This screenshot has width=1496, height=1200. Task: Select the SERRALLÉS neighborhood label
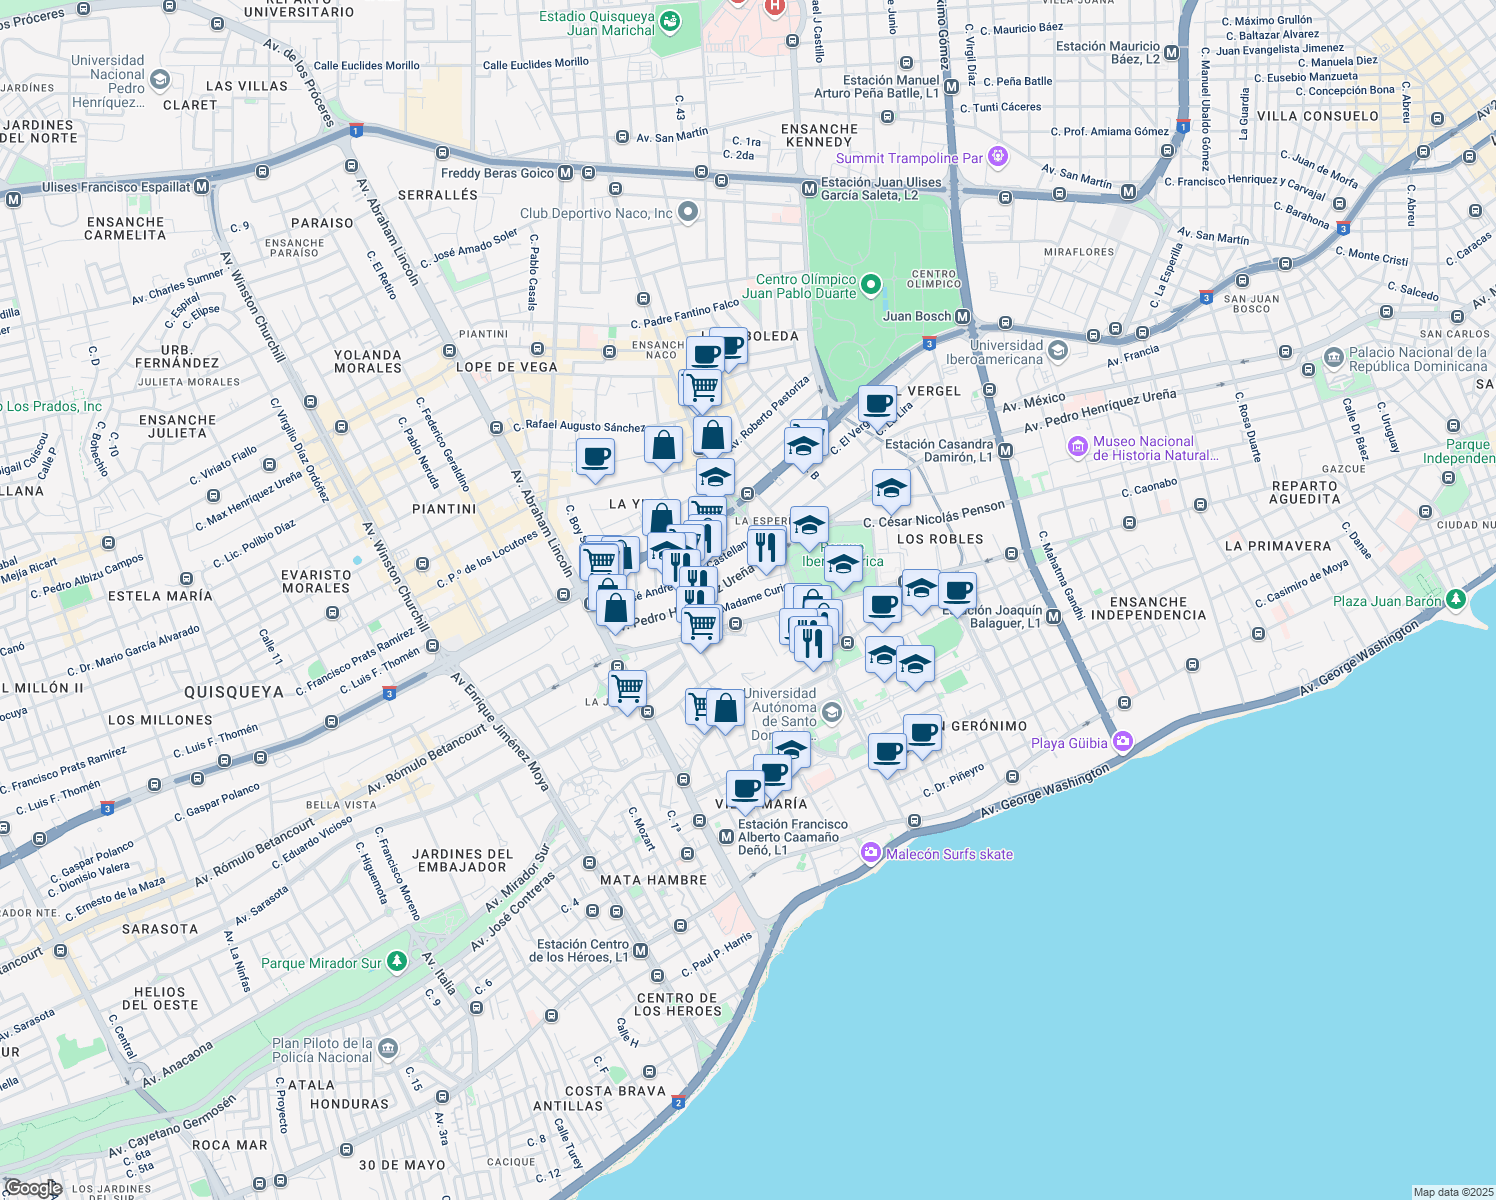(x=438, y=195)
